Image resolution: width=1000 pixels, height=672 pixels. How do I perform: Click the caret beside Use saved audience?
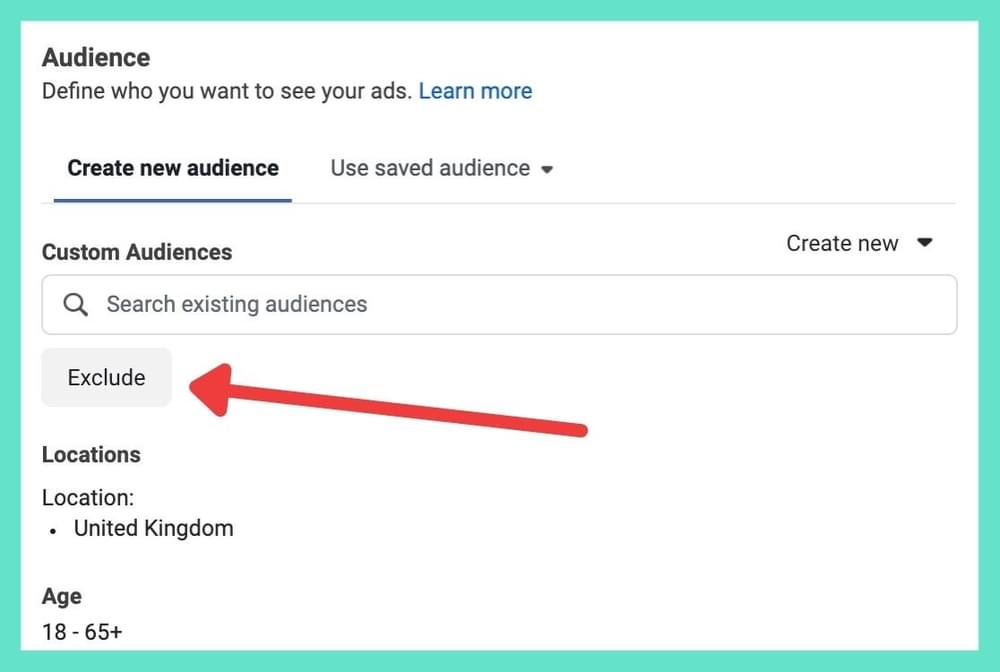pyautogui.click(x=547, y=169)
